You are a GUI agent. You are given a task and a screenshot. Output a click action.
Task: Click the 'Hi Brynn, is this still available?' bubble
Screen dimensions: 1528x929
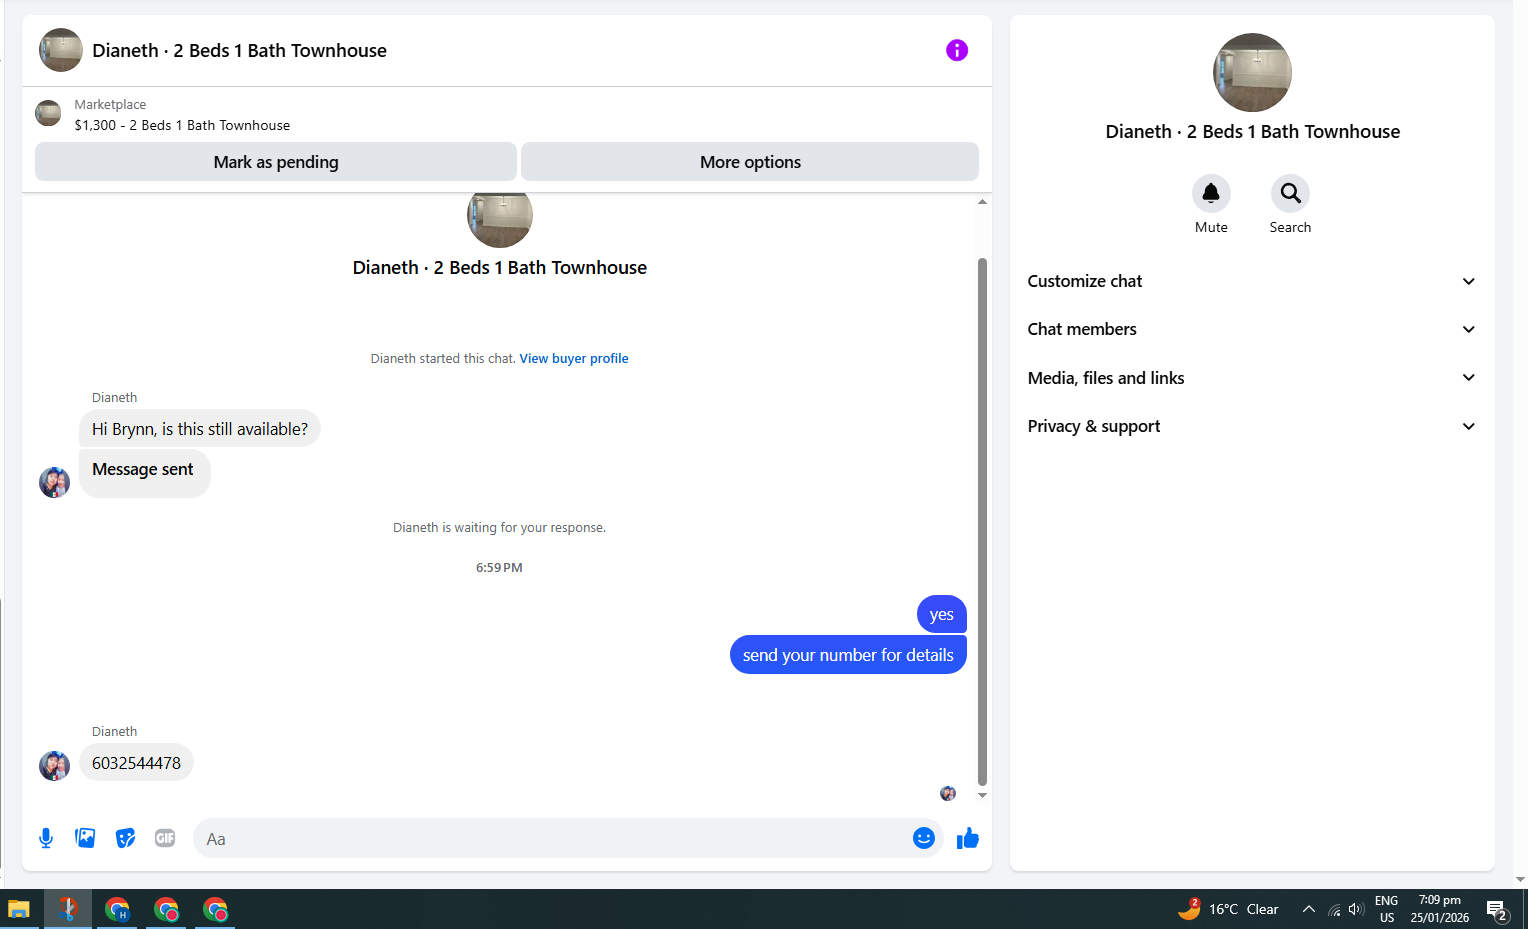tap(200, 428)
